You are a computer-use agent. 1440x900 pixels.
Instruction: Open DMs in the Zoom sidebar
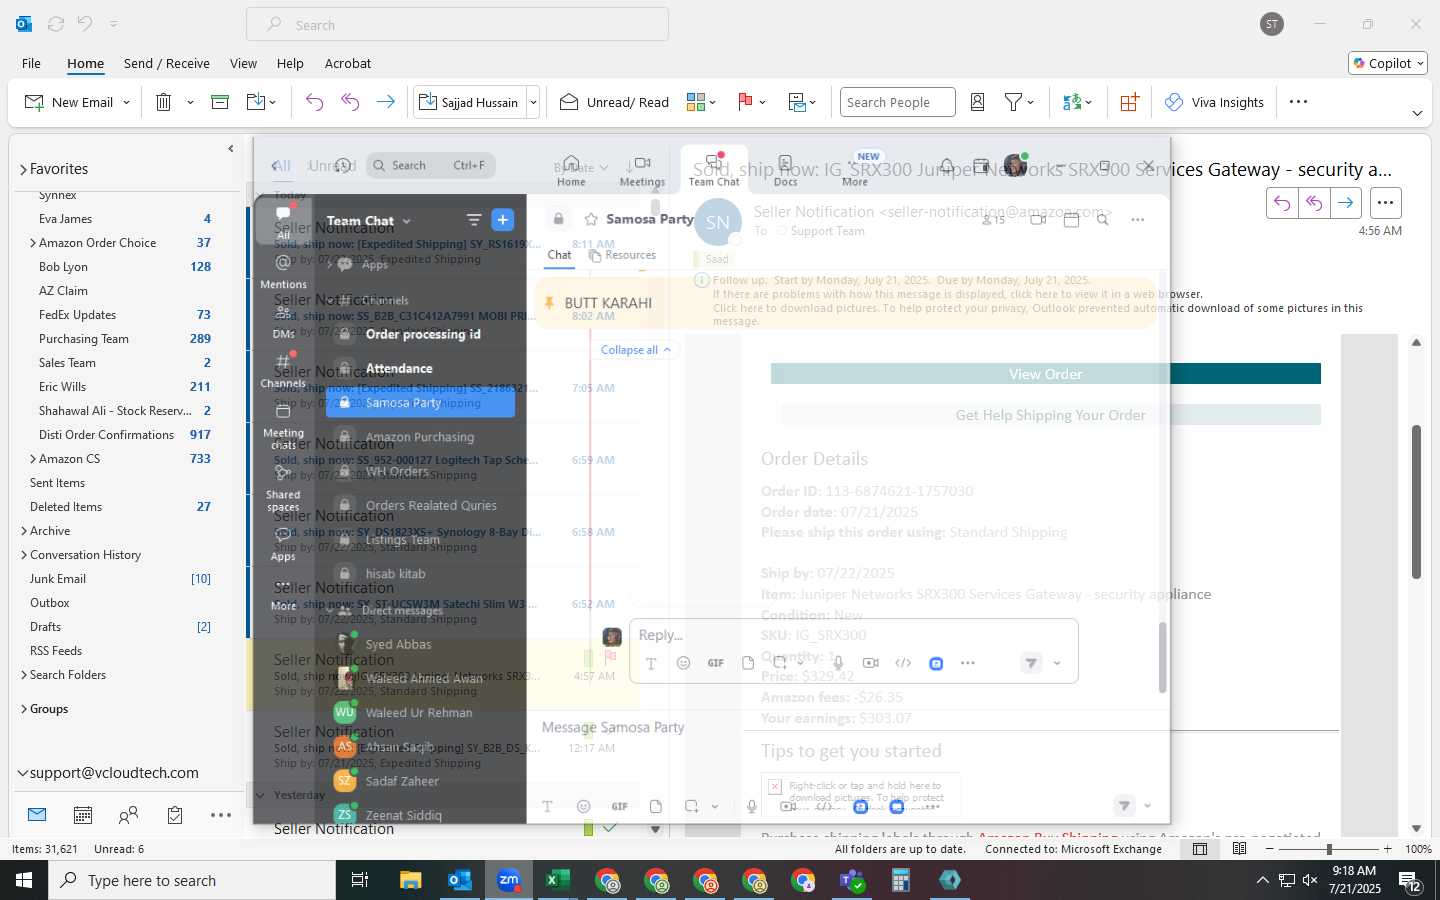tap(283, 321)
